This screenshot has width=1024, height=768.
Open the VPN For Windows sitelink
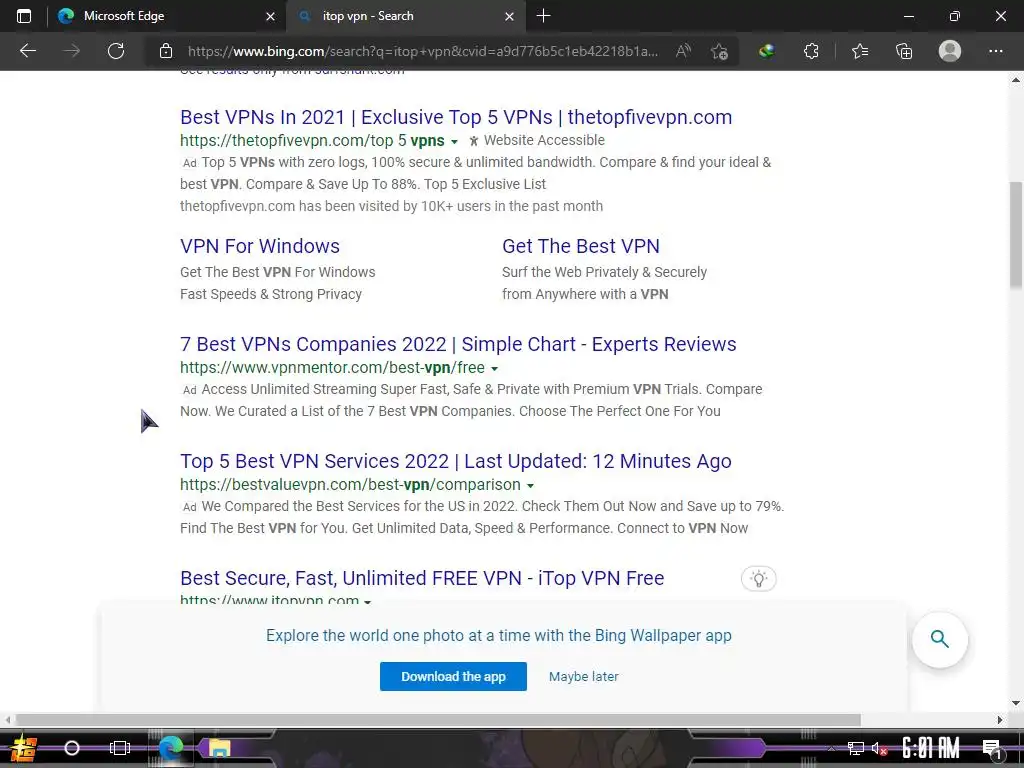[x=260, y=246]
